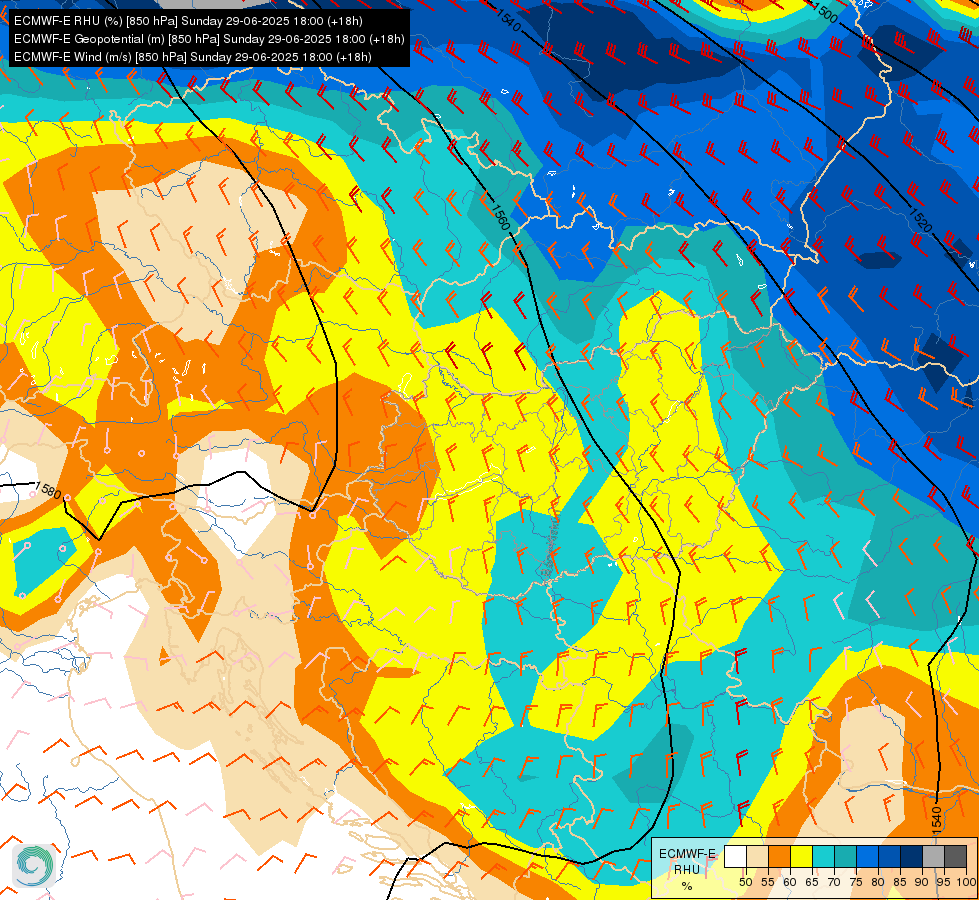Select the light gray legend swatch
The height and width of the screenshot is (900, 979).
click(933, 856)
